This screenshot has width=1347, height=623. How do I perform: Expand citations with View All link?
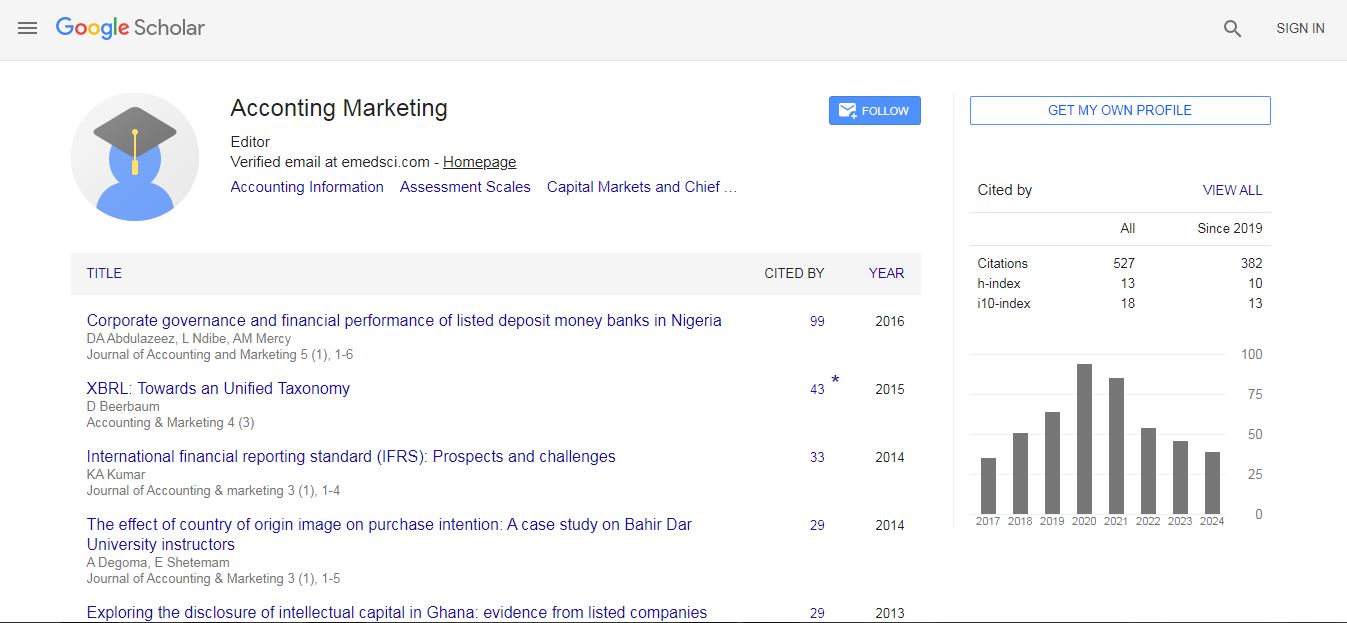[1232, 190]
